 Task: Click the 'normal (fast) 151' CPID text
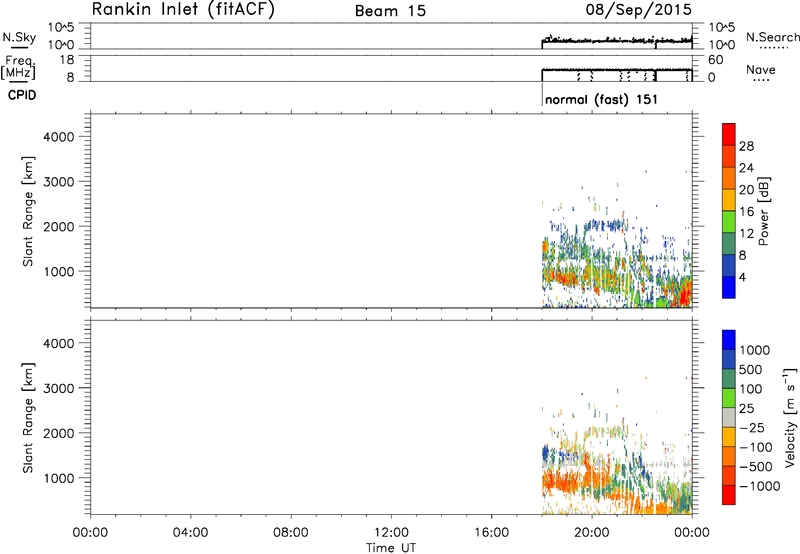601,99
